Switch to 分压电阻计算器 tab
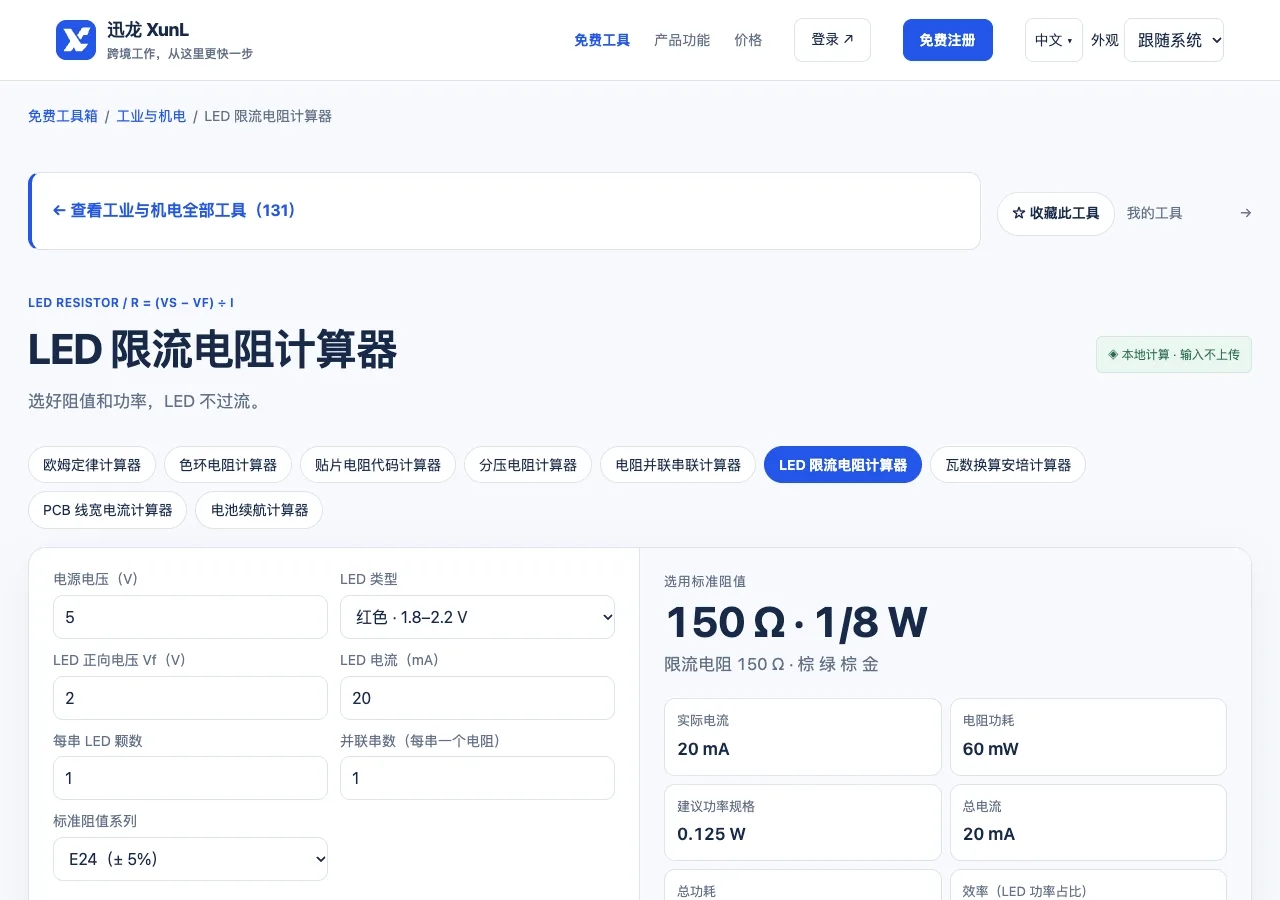 point(528,465)
